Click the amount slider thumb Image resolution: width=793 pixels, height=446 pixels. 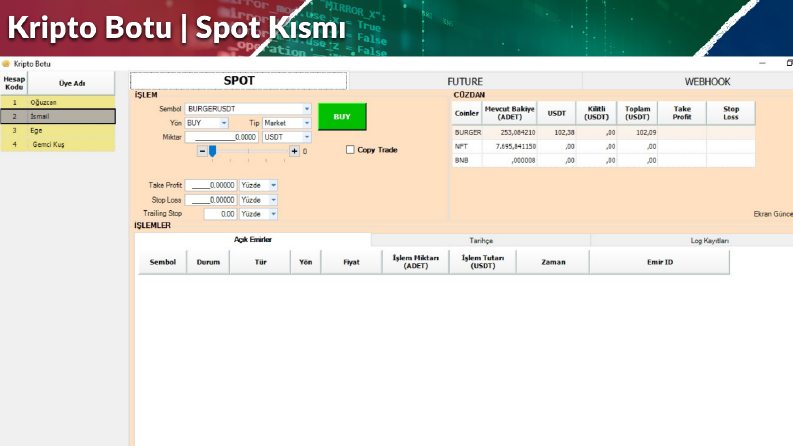coord(212,151)
